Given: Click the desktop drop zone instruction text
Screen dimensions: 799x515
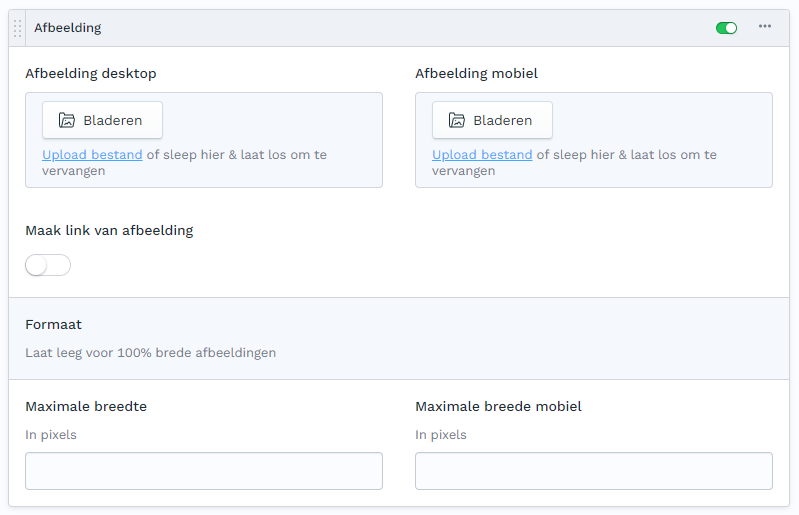Looking at the screenshot, I should [235, 156].
